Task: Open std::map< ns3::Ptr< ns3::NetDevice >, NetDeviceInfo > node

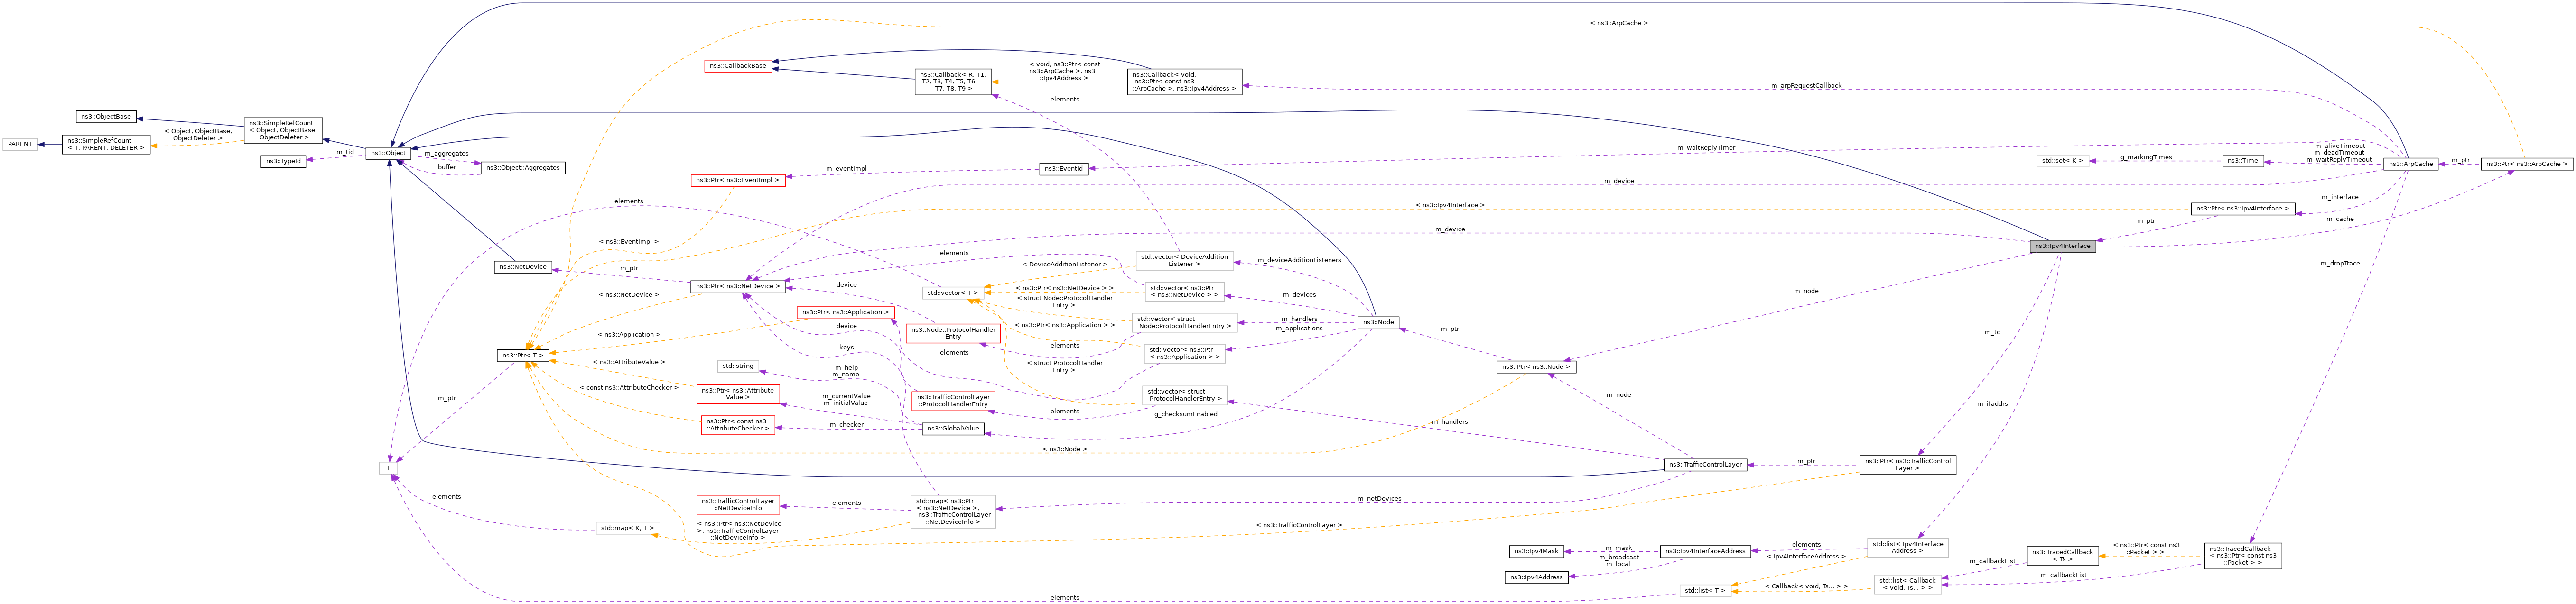Action: click(953, 512)
